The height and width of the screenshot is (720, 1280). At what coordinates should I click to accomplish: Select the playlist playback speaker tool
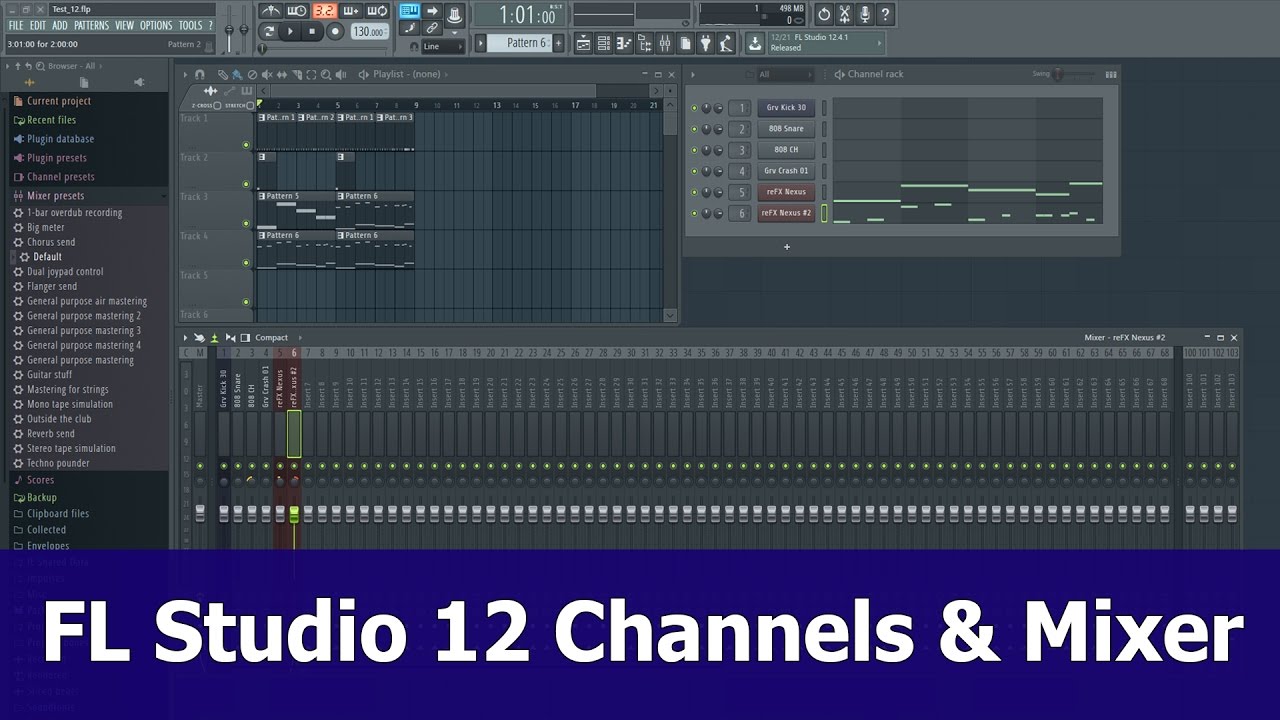click(x=340, y=74)
